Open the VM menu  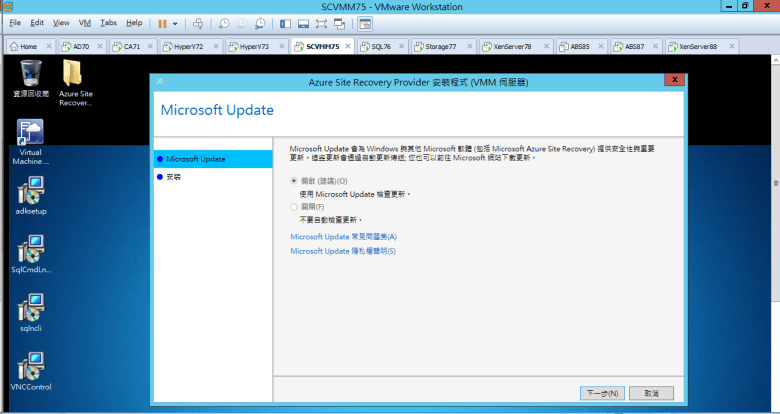[84, 22]
